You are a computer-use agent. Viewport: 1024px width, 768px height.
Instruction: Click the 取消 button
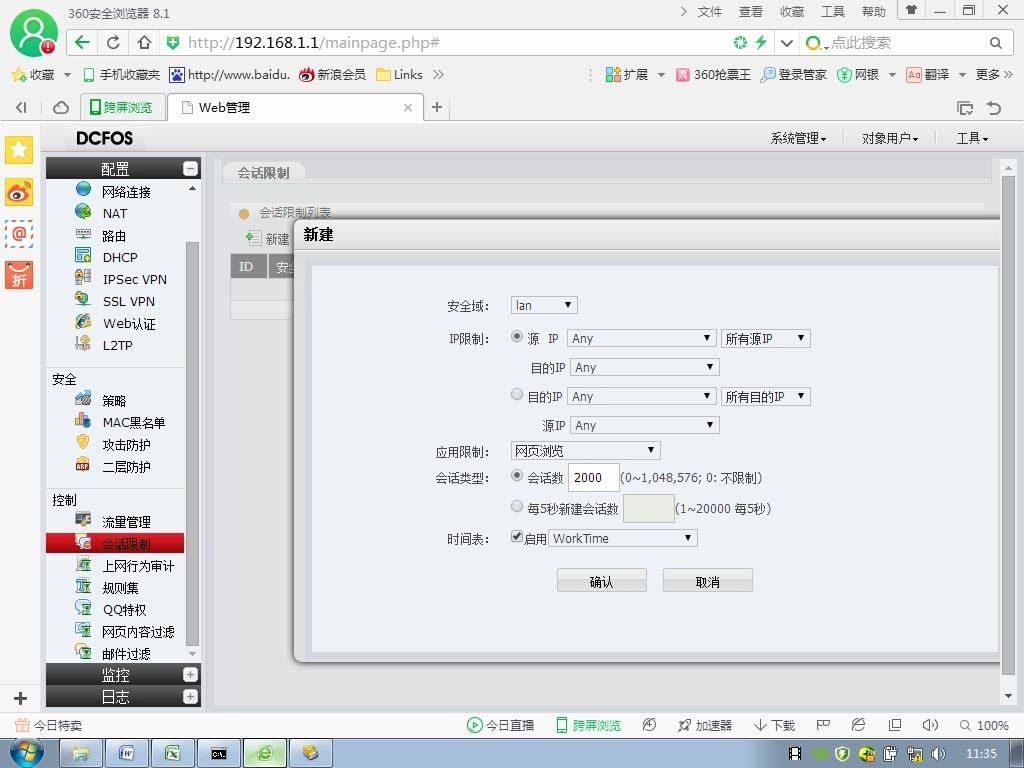coord(707,581)
